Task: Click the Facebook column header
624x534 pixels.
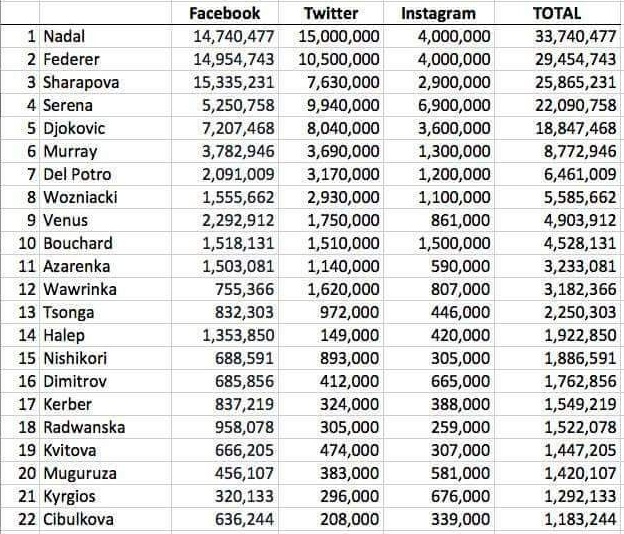Action: [225, 13]
